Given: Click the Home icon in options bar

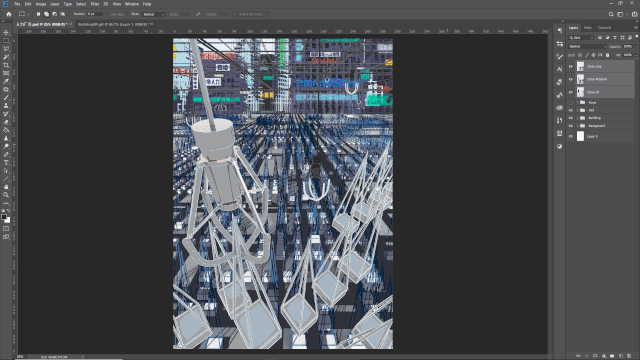Looking at the screenshot, I should point(9,14).
